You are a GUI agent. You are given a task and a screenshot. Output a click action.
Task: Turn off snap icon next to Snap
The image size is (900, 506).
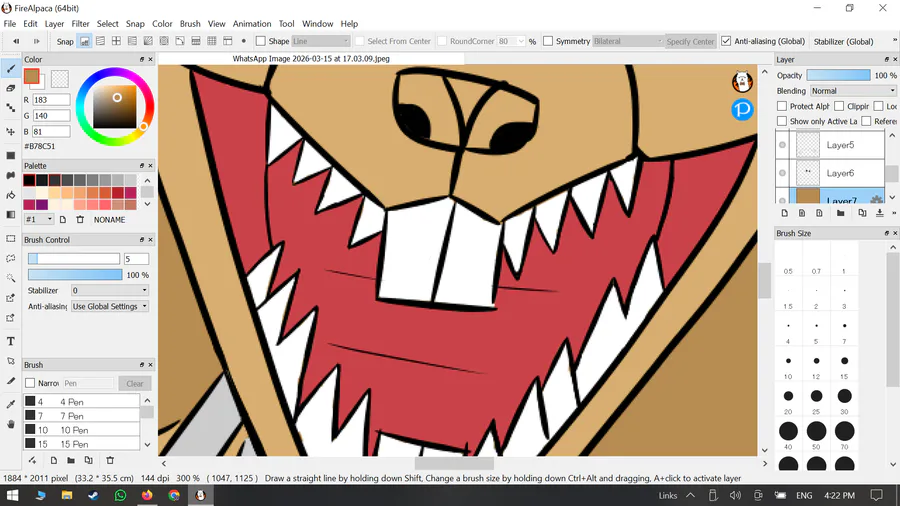coord(84,41)
